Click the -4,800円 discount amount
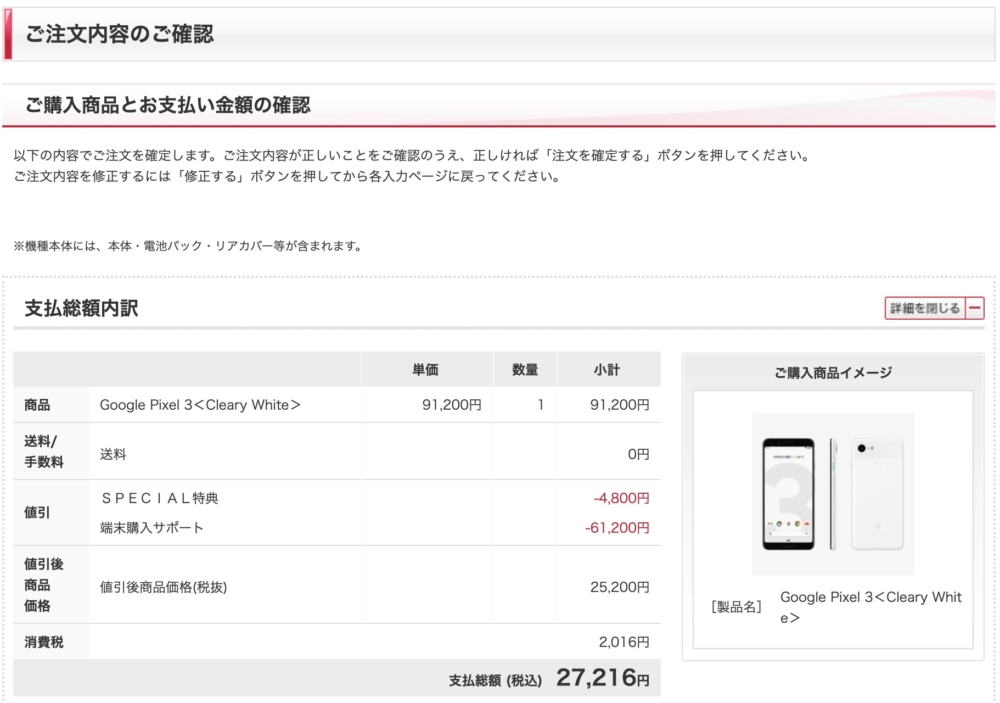This screenshot has width=1000, height=703. (621, 498)
